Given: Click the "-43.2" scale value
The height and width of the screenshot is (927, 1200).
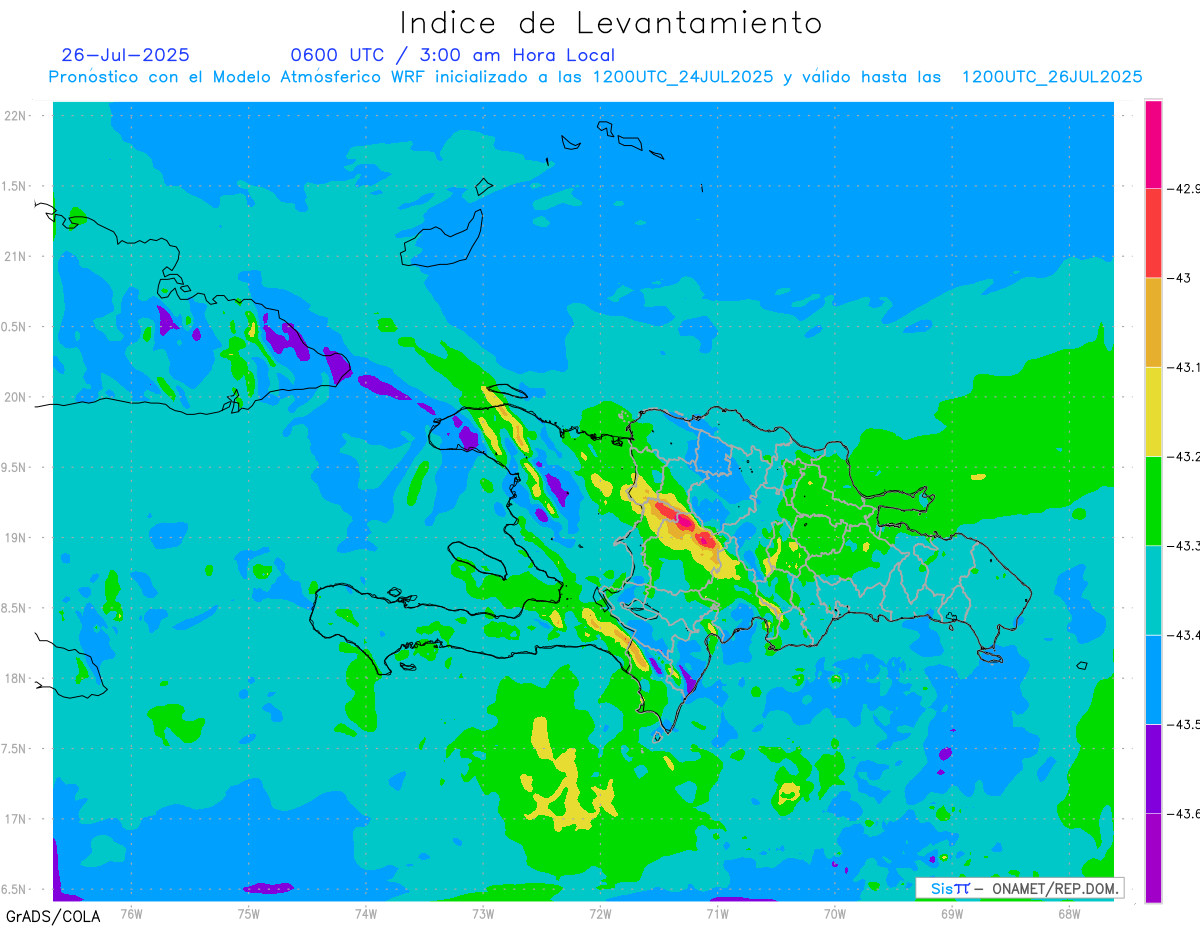Looking at the screenshot, I should 1185,456.
